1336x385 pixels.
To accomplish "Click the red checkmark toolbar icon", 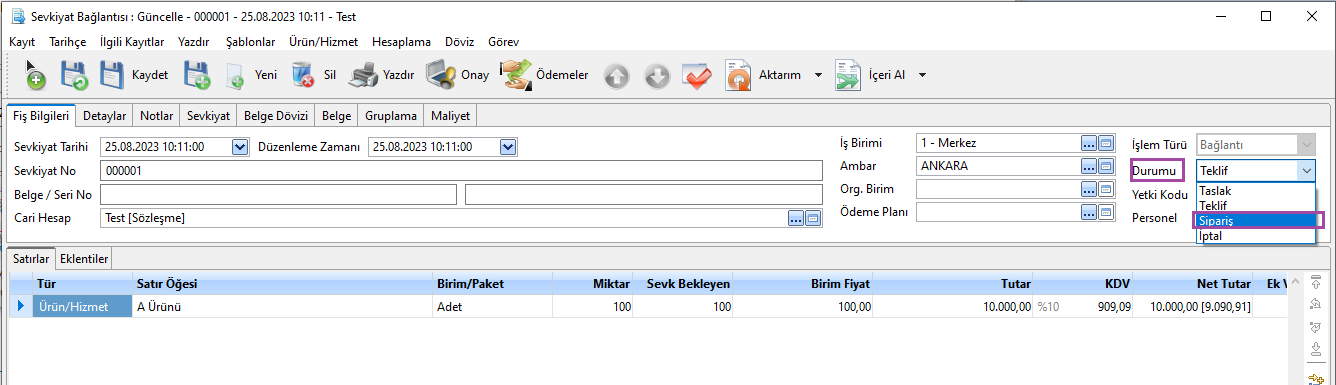I will click(696, 75).
